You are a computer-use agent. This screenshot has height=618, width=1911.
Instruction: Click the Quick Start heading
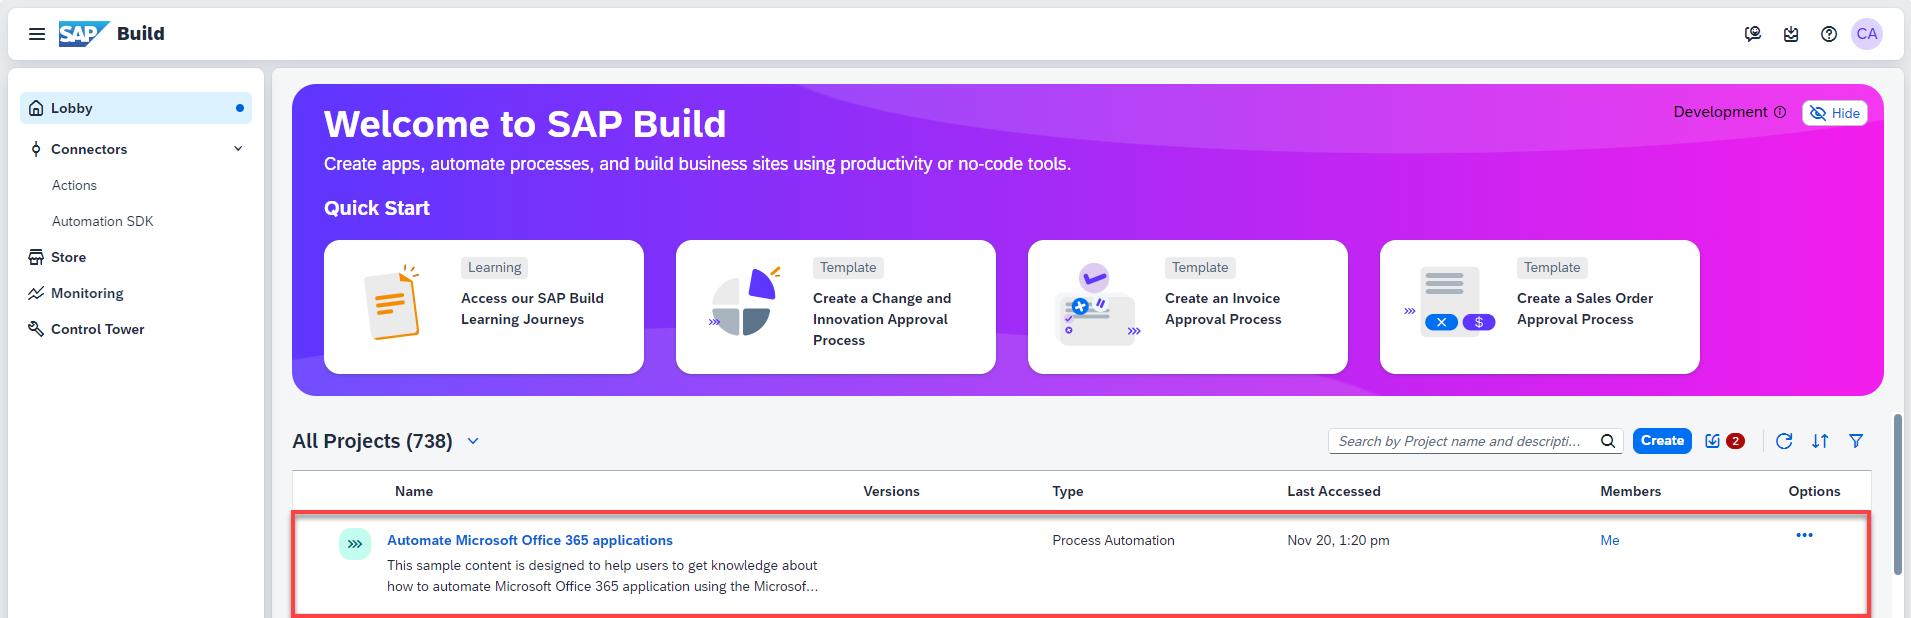377,208
